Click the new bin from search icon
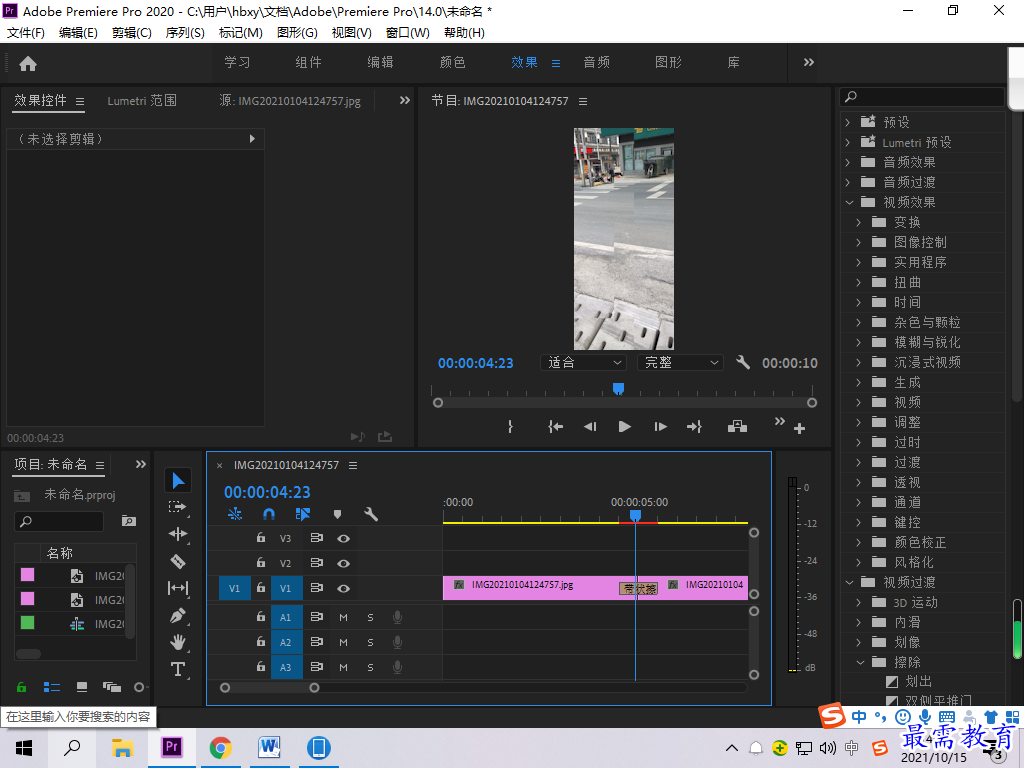 pyautogui.click(x=129, y=520)
